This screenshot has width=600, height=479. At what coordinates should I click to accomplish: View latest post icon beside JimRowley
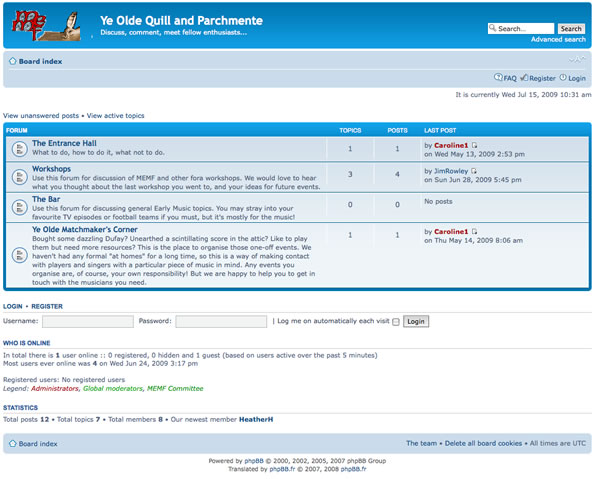474,171
